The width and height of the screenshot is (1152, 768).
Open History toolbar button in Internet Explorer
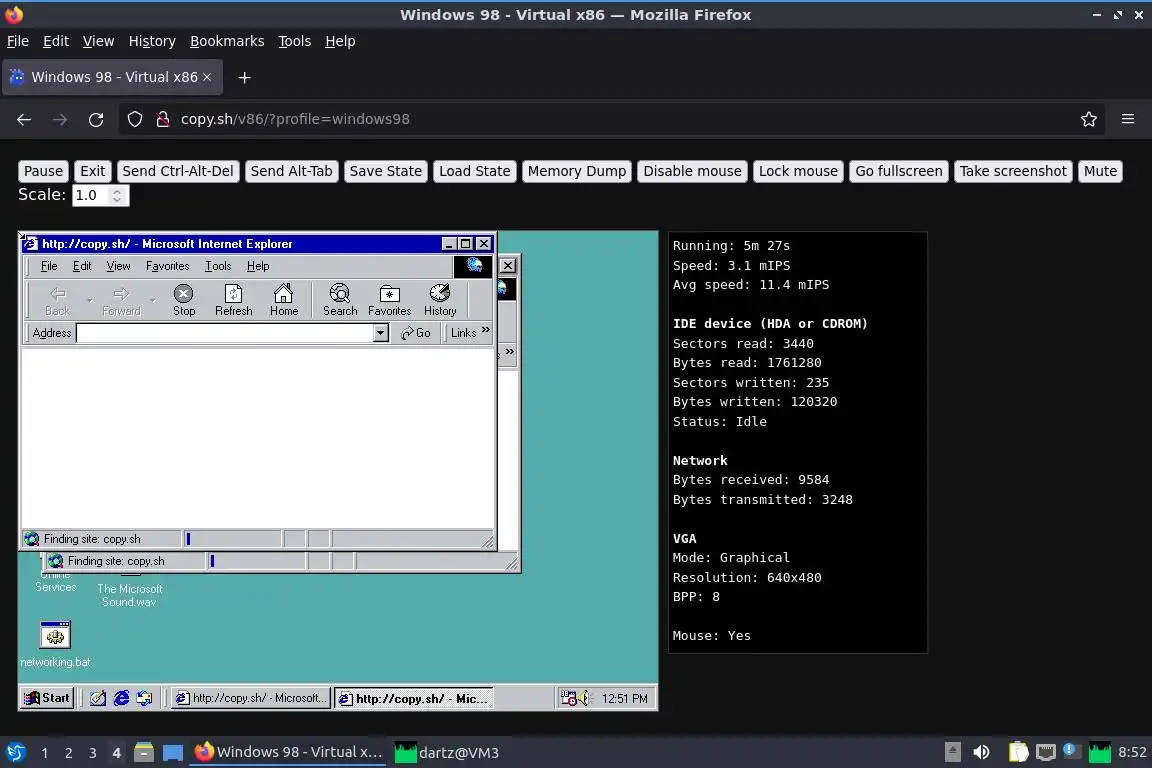point(440,301)
